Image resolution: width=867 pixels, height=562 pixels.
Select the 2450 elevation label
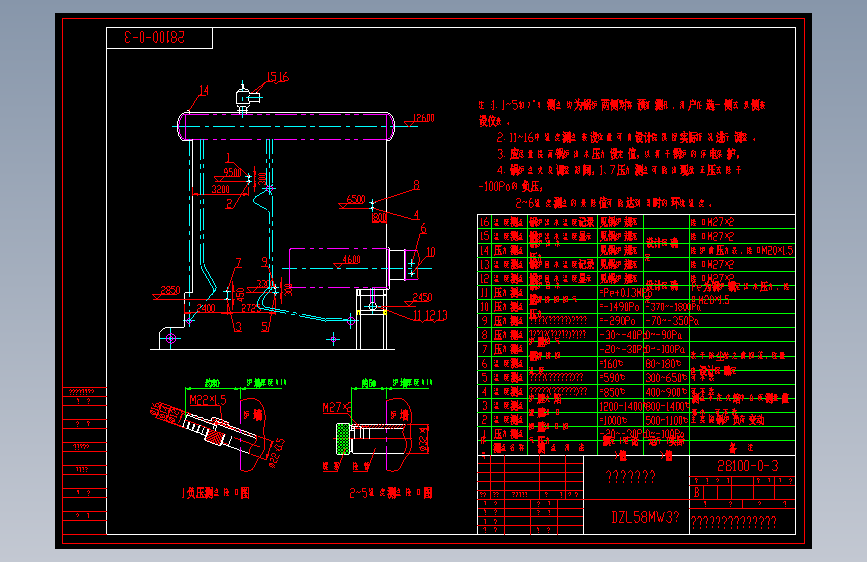422,297
